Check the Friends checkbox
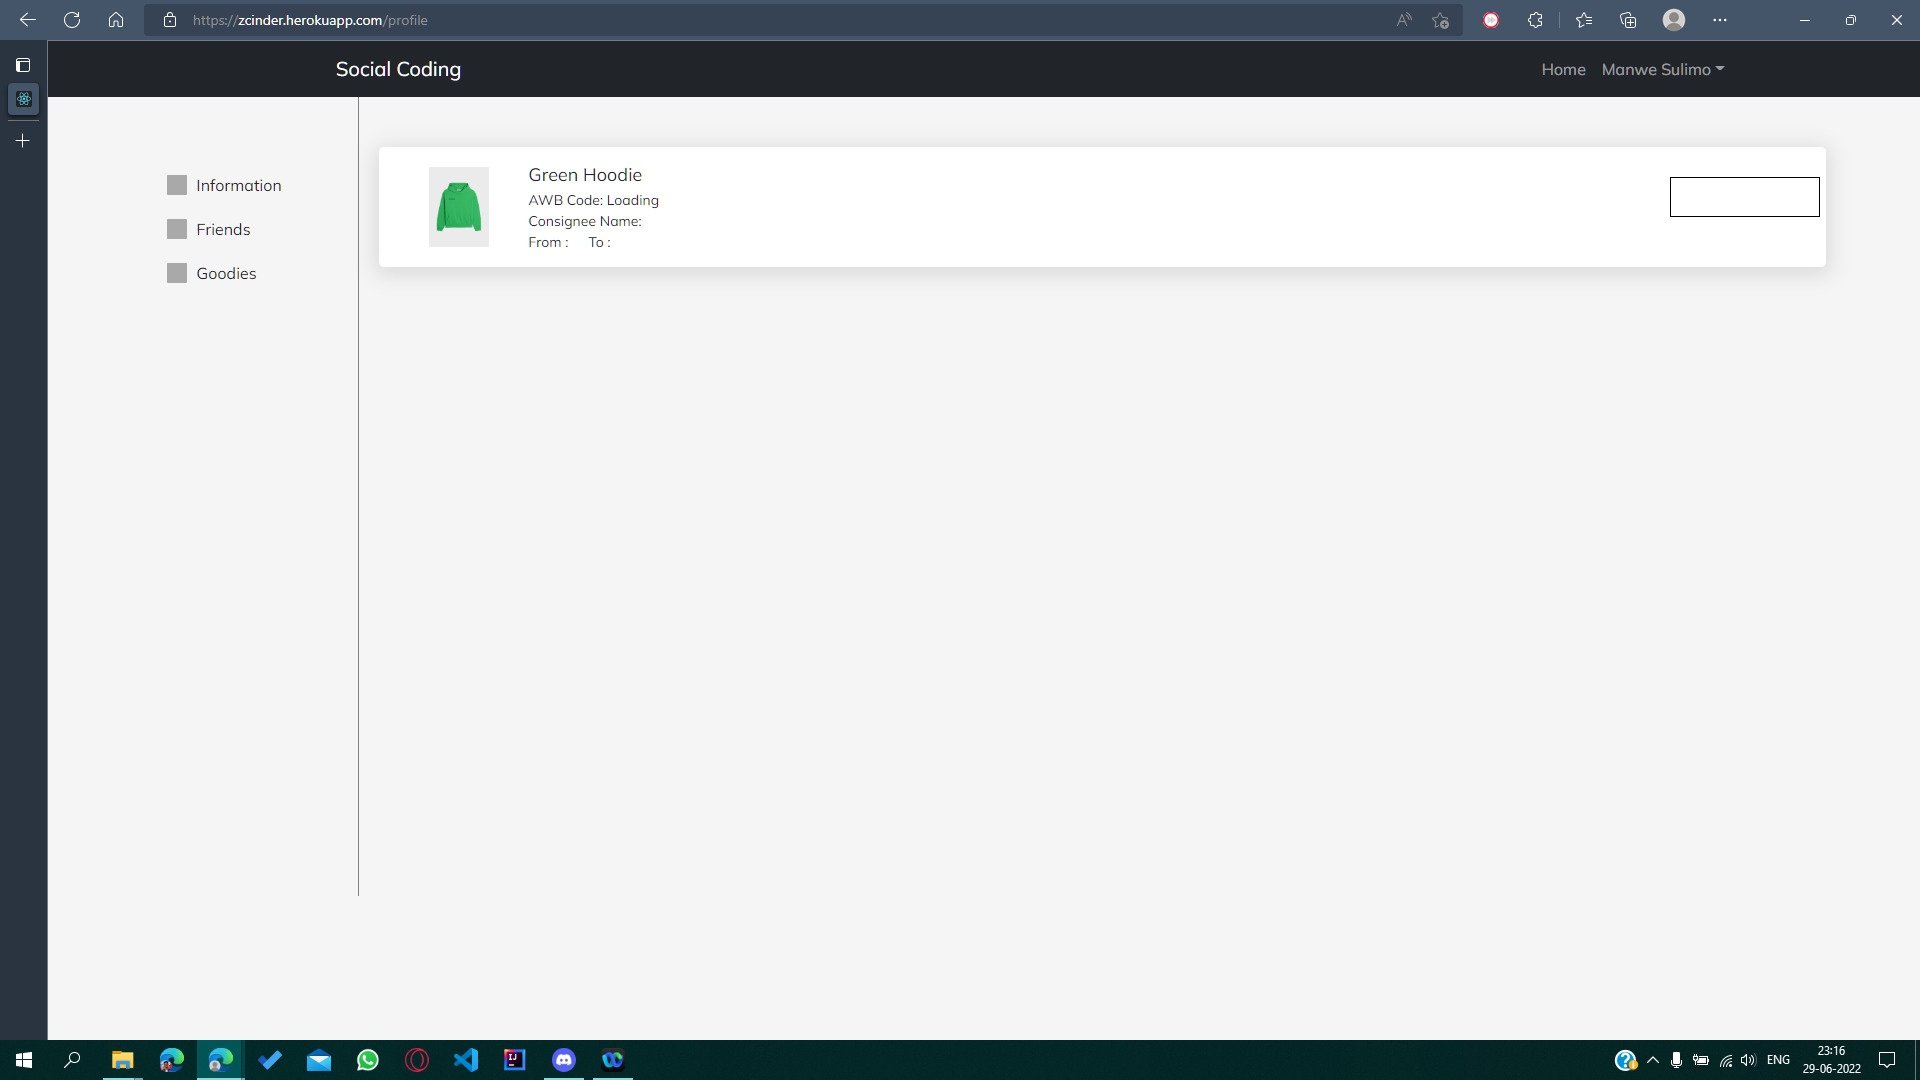The width and height of the screenshot is (1920, 1080). (x=176, y=229)
